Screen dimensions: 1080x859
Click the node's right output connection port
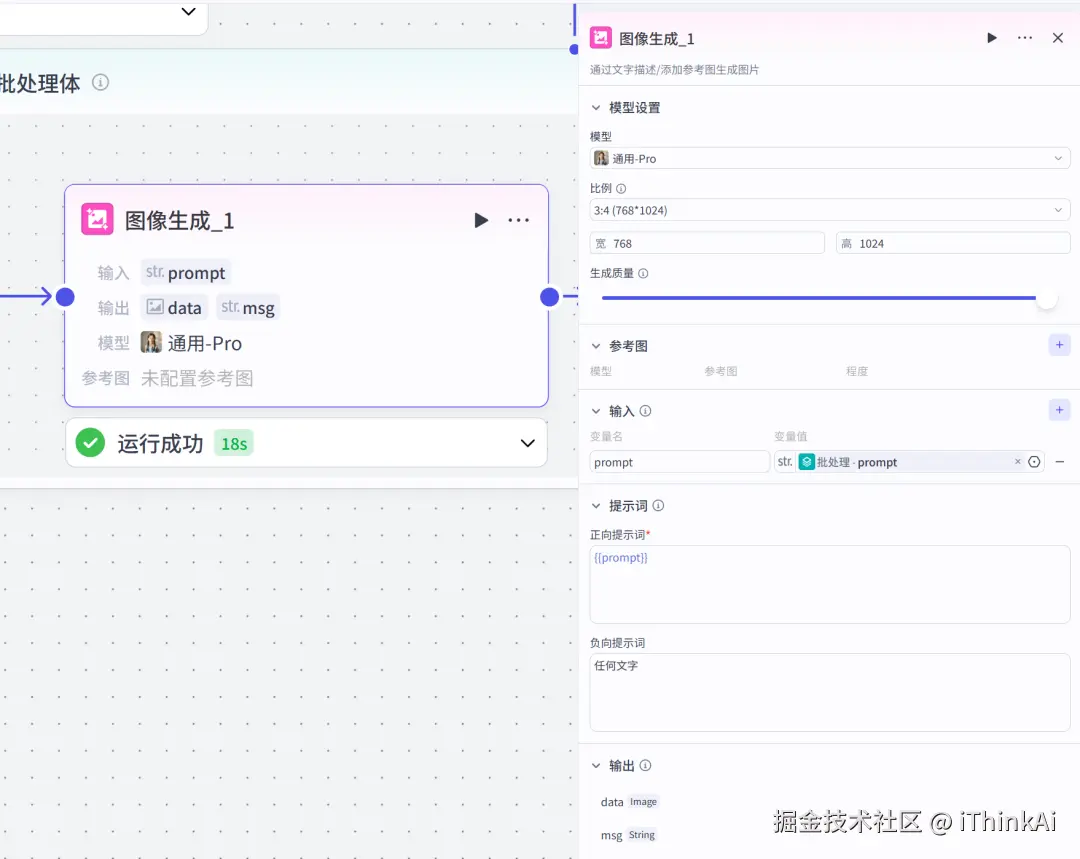point(550,297)
